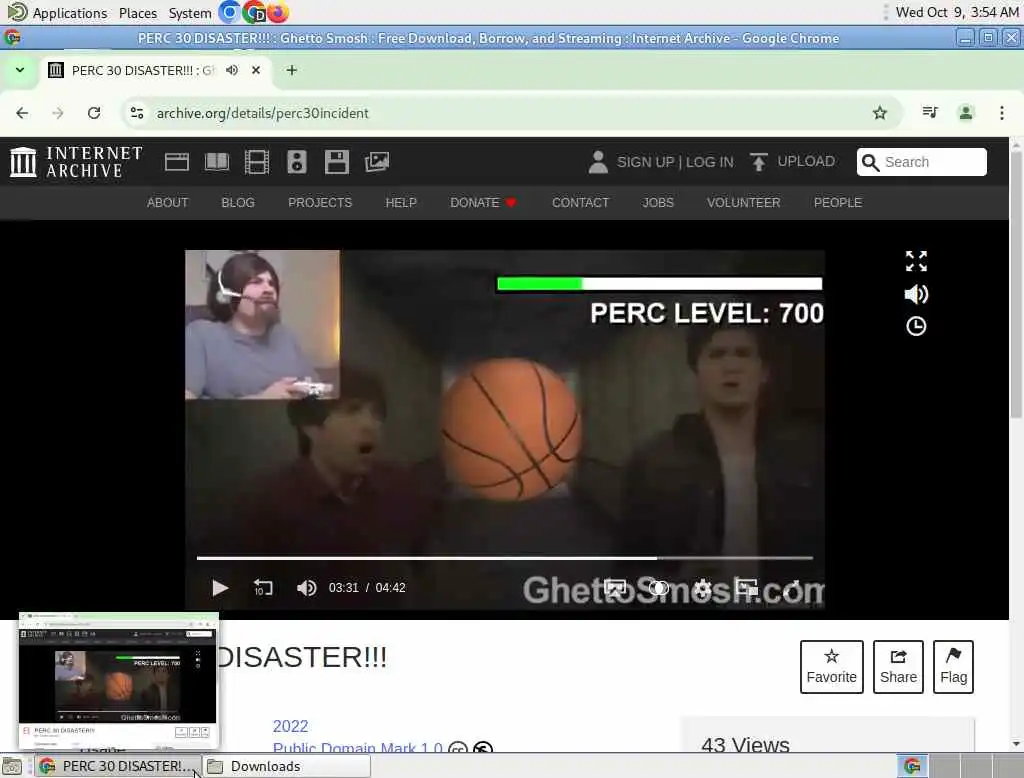Rewind 10 seconds in the player
The image size is (1024, 778).
(x=263, y=588)
